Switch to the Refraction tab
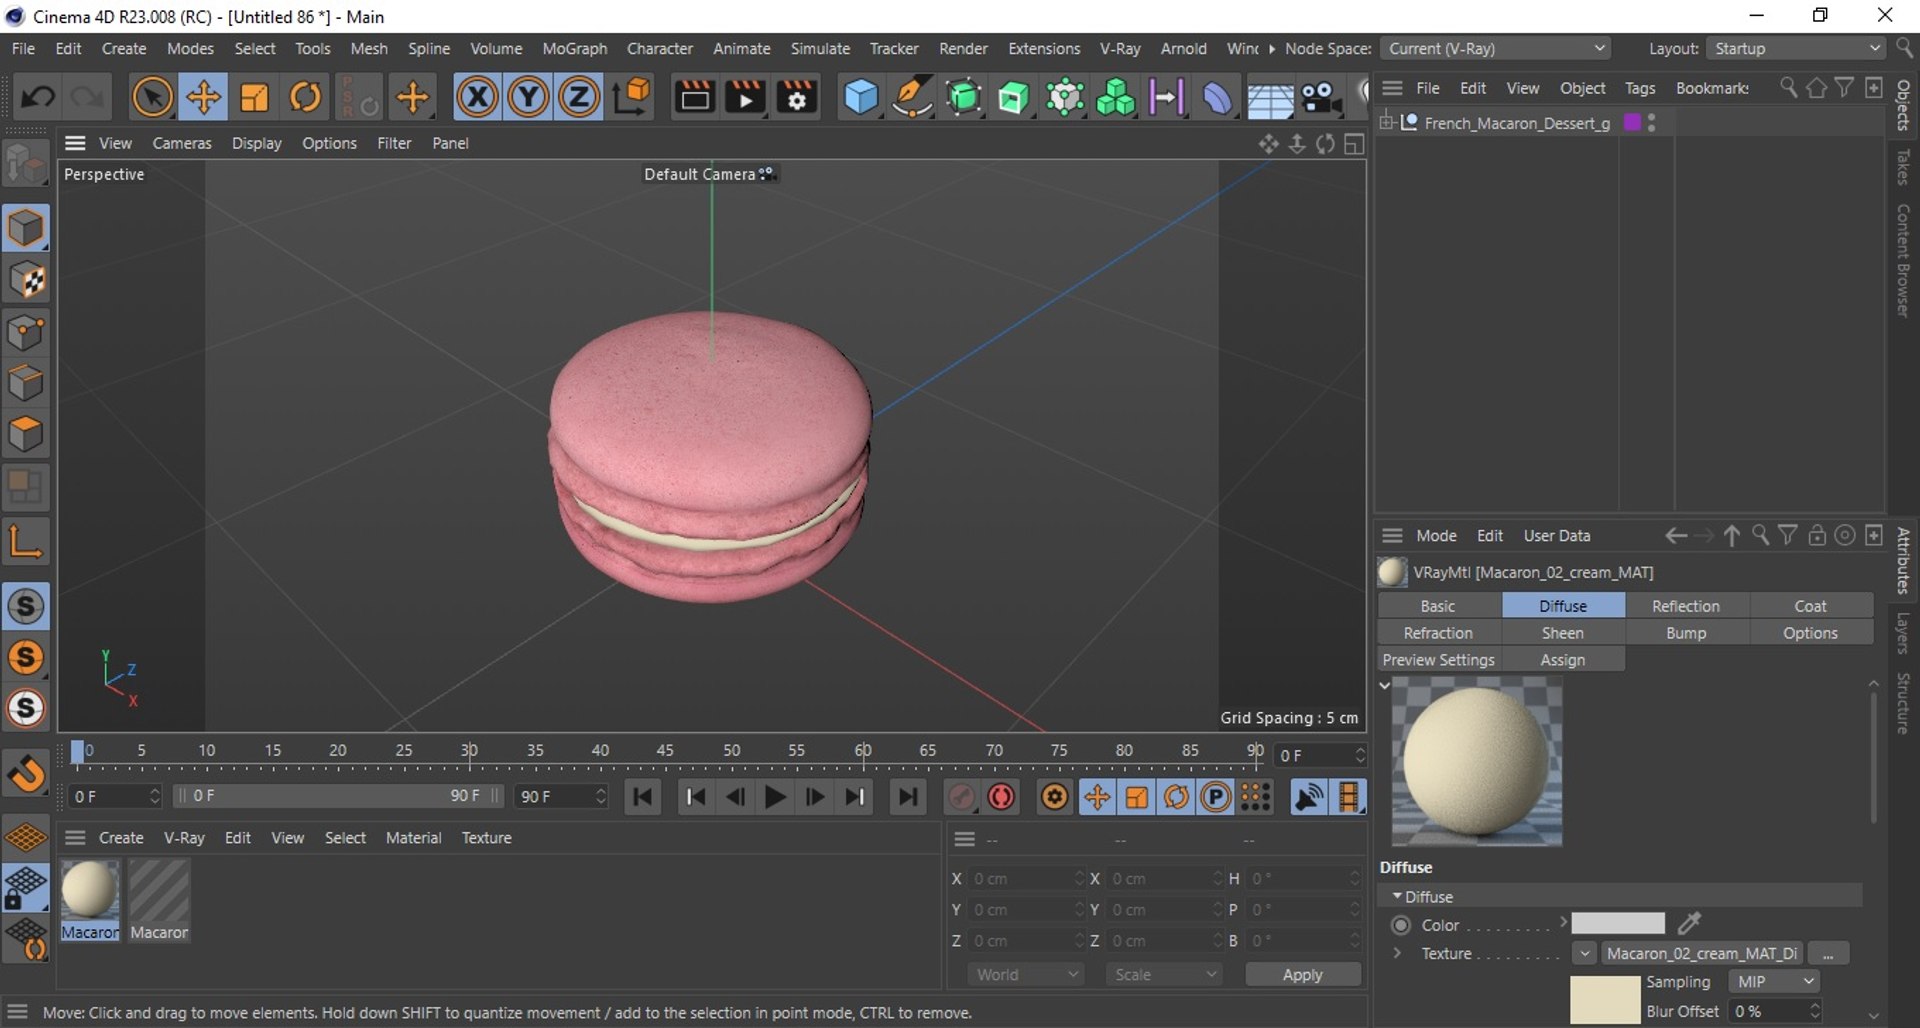Image resolution: width=1920 pixels, height=1028 pixels. click(x=1438, y=633)
